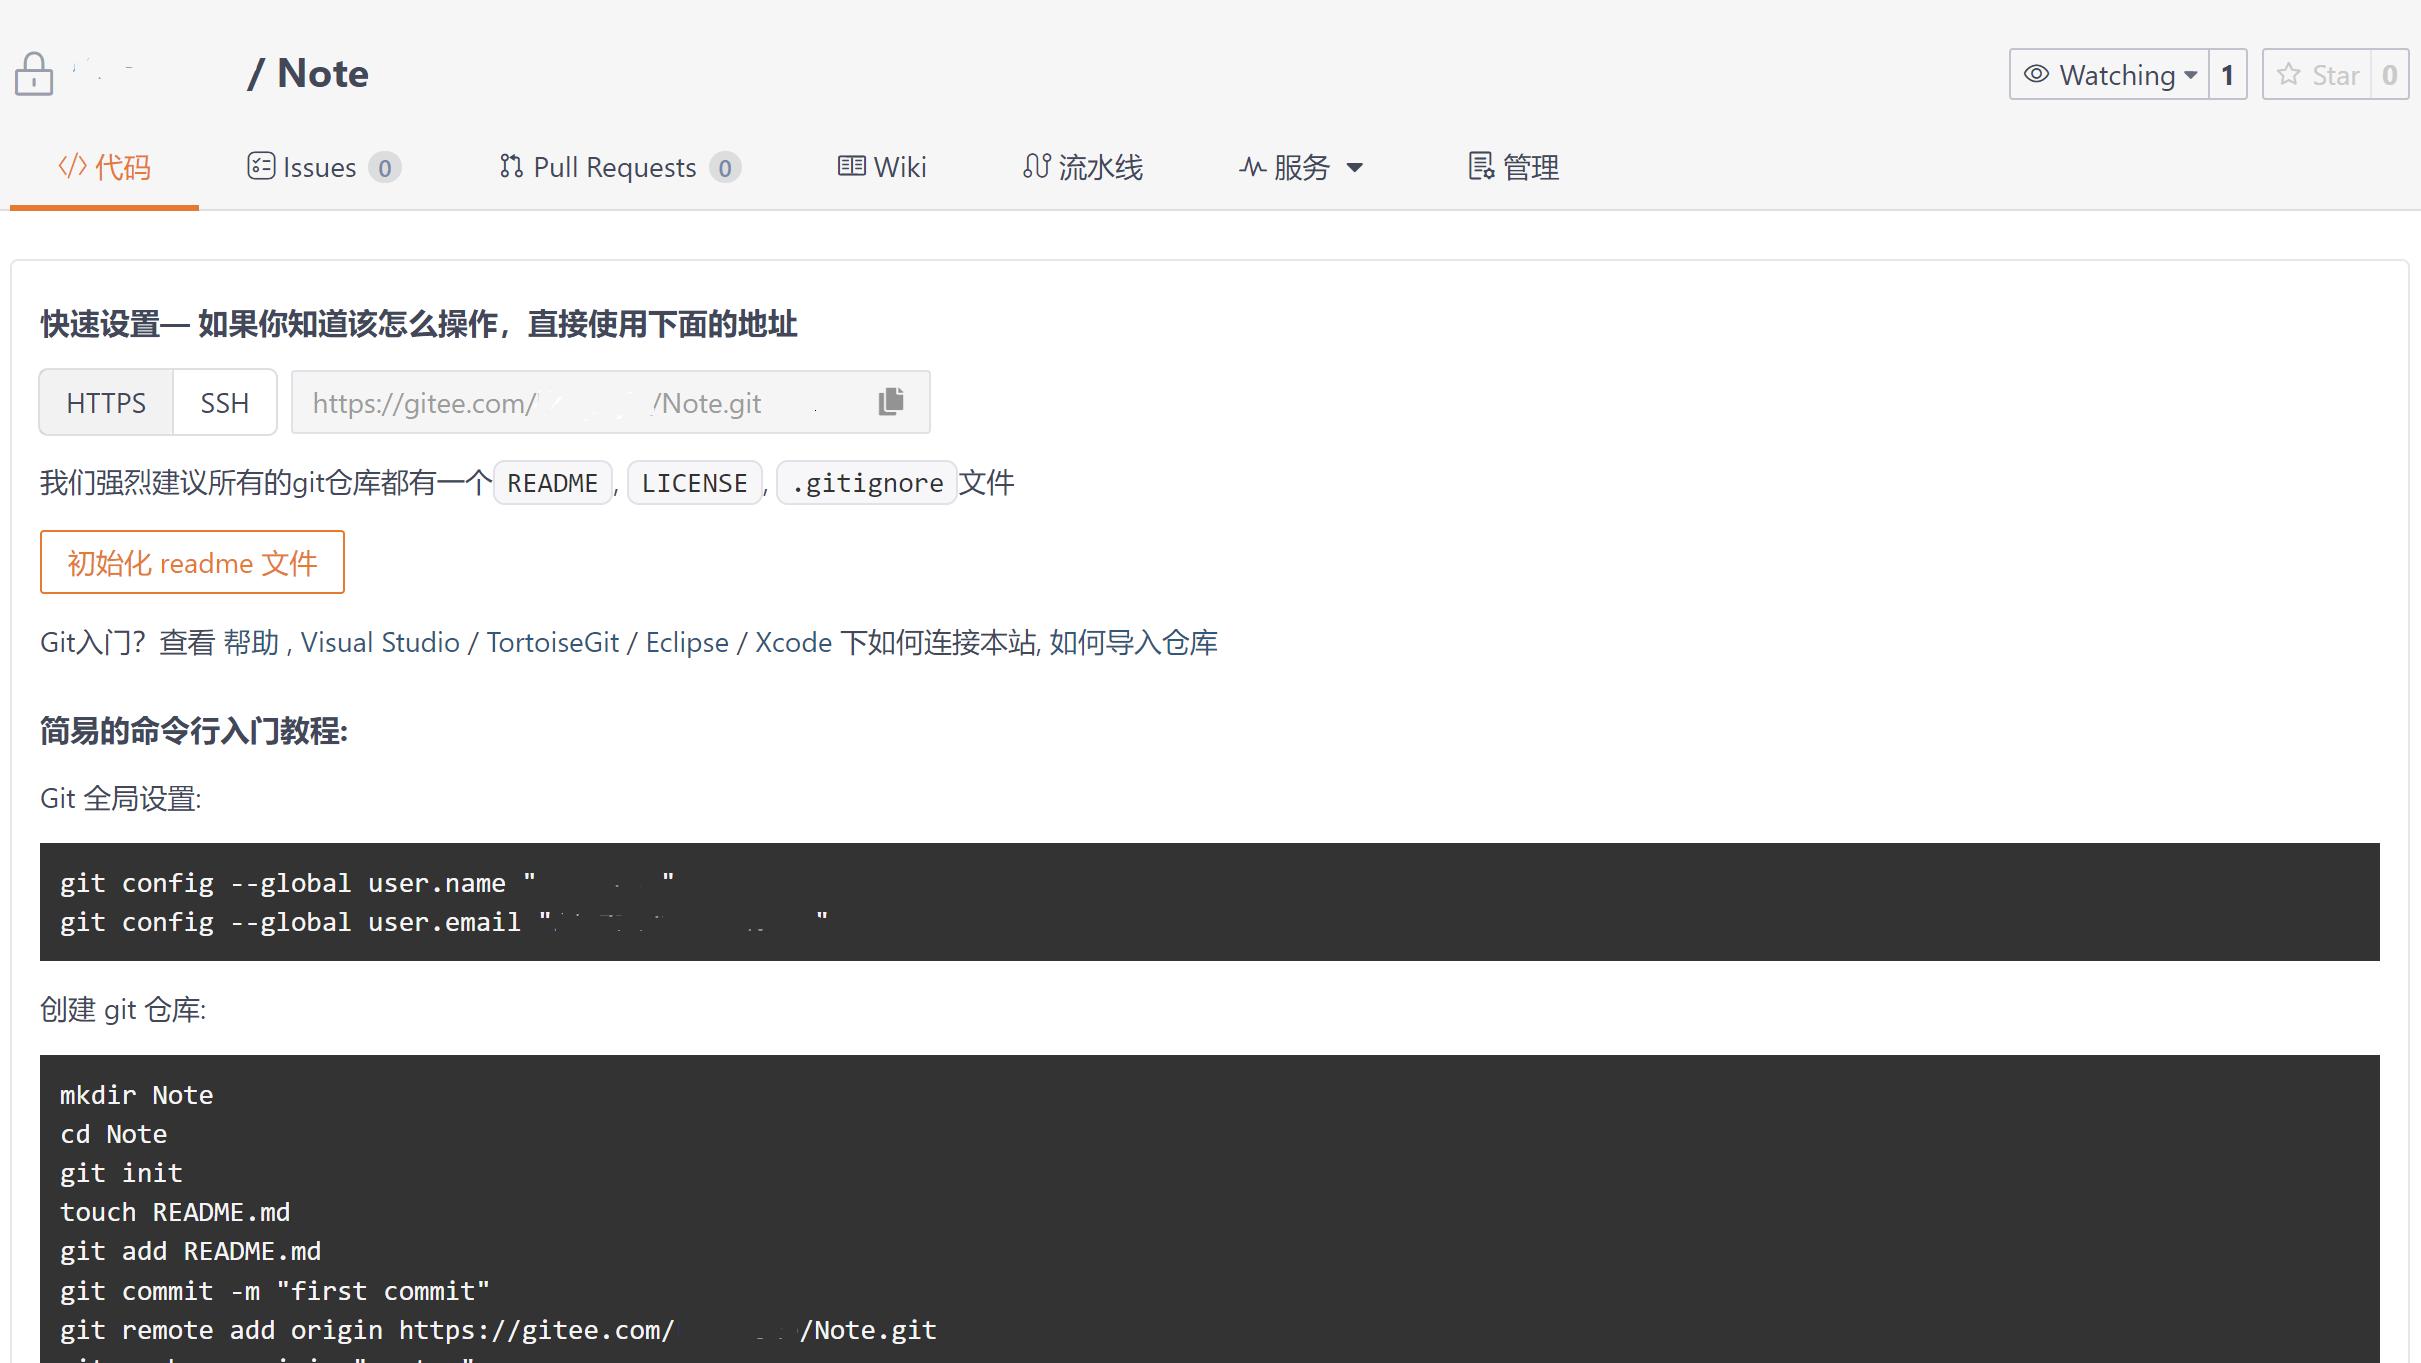The image size is (2421, 1363).
Task: Expand the Watching dropdown arrow
Action: 2191,76
